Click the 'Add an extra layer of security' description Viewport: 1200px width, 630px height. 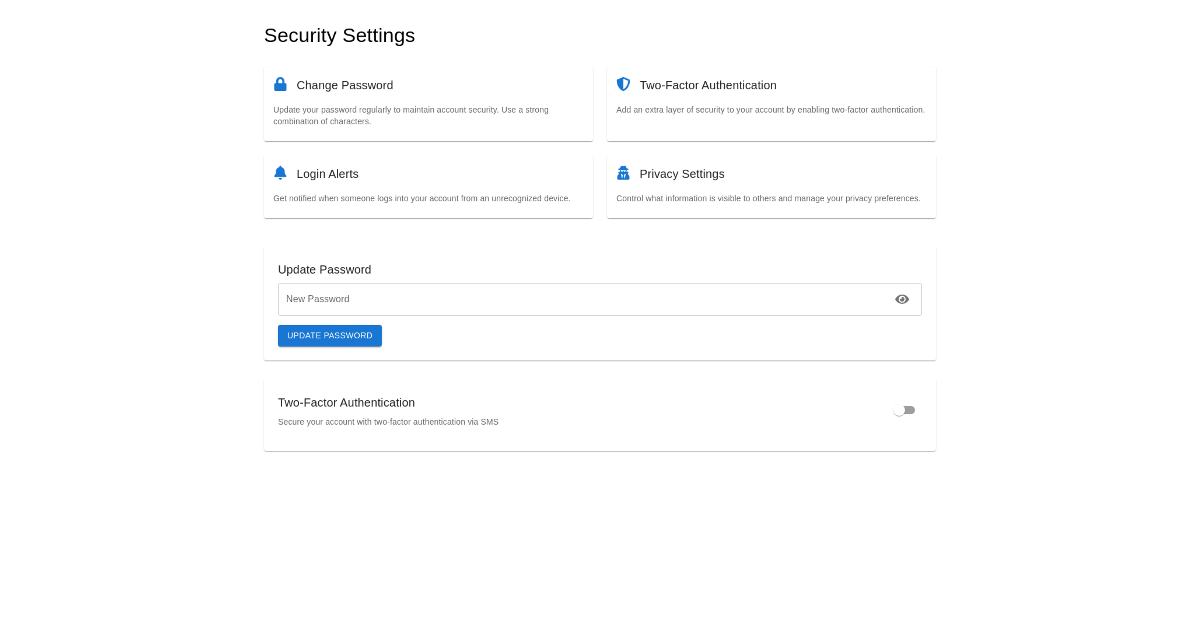coord(770,110)
